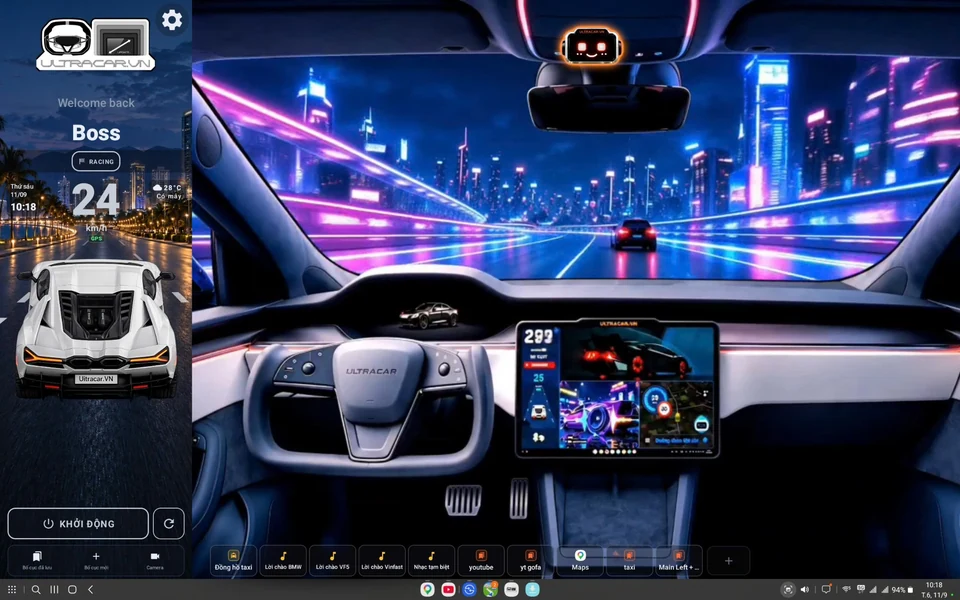This screenshot has width=960, height=600.
Task: Tap the RACING mode button
Action: (96, 162)
